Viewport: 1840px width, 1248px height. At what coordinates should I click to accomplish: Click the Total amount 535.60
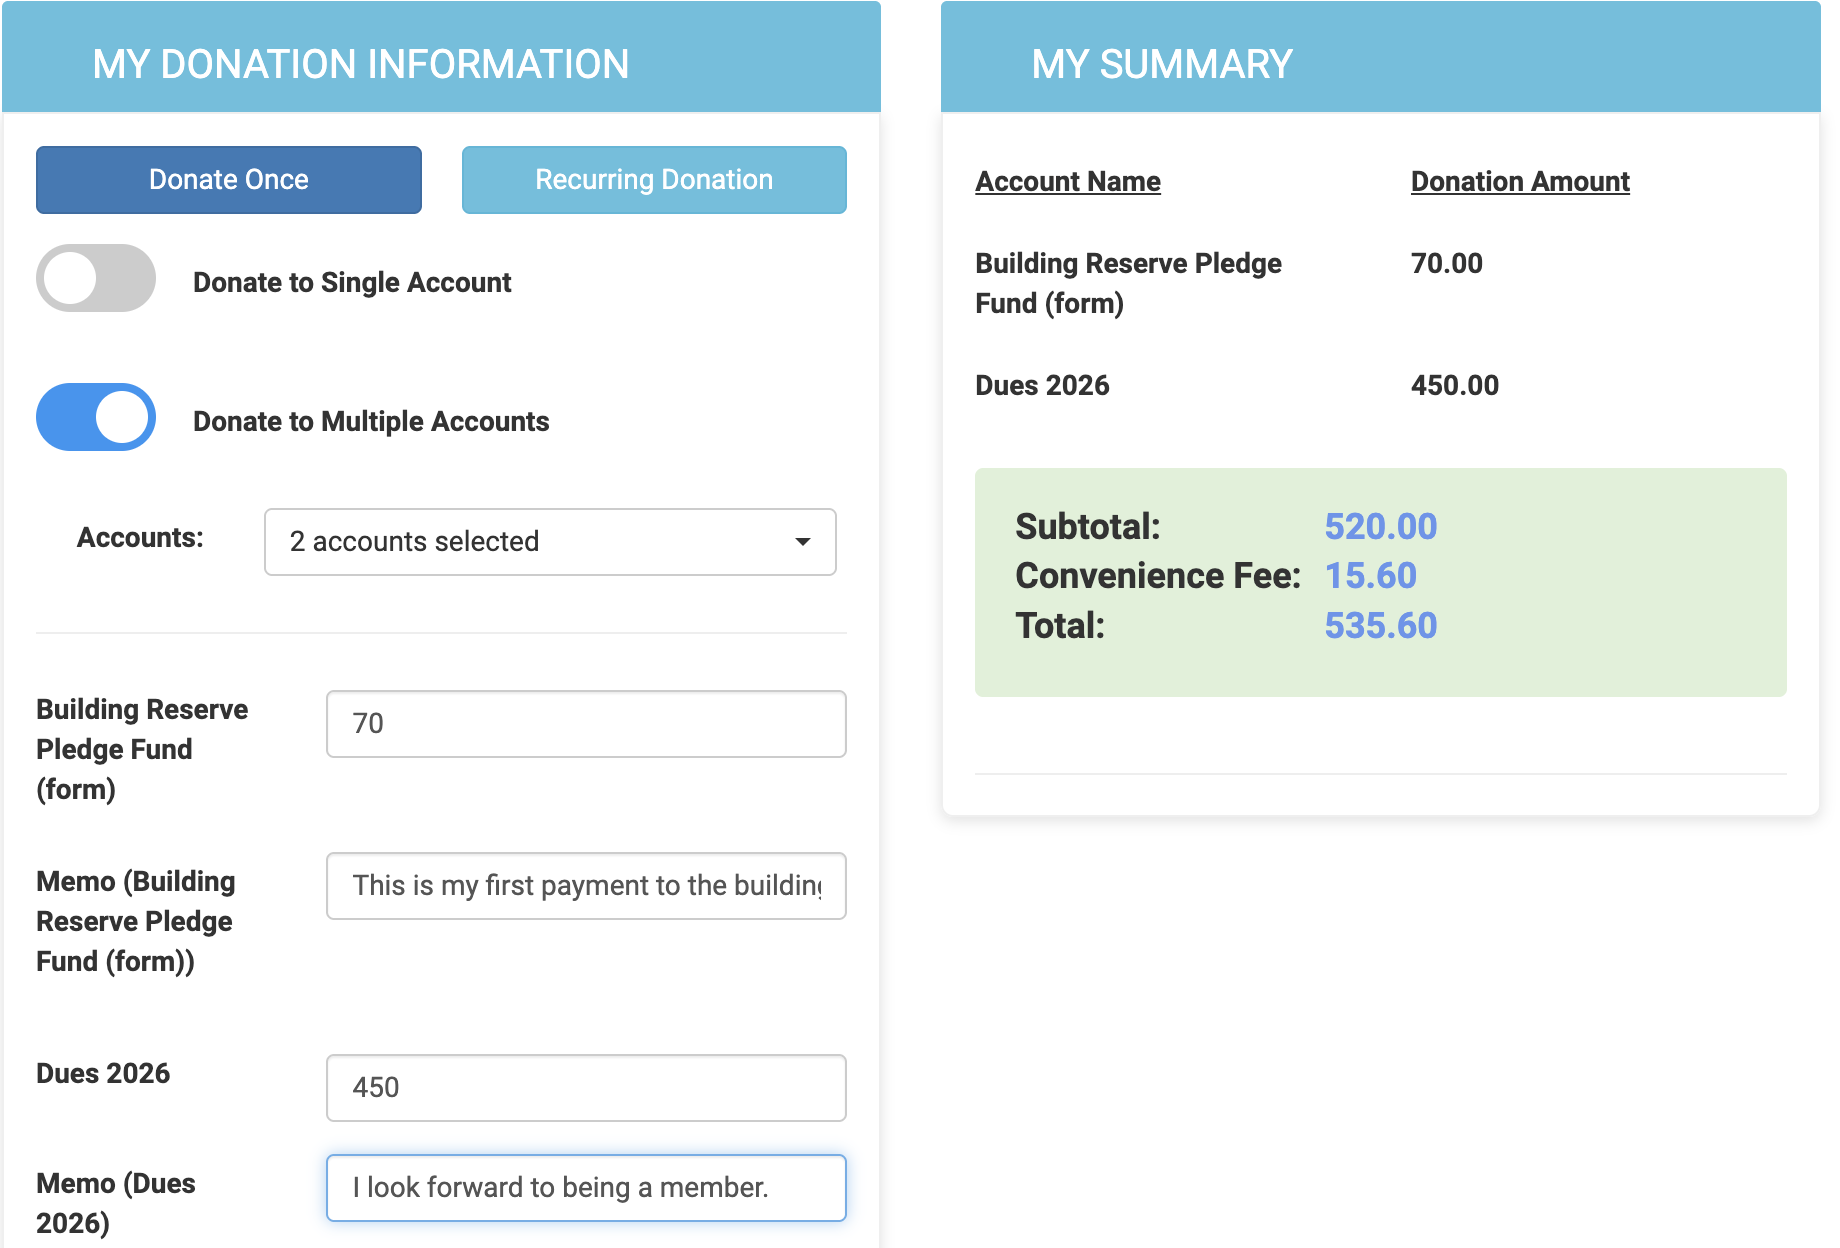coord(1380,626)
